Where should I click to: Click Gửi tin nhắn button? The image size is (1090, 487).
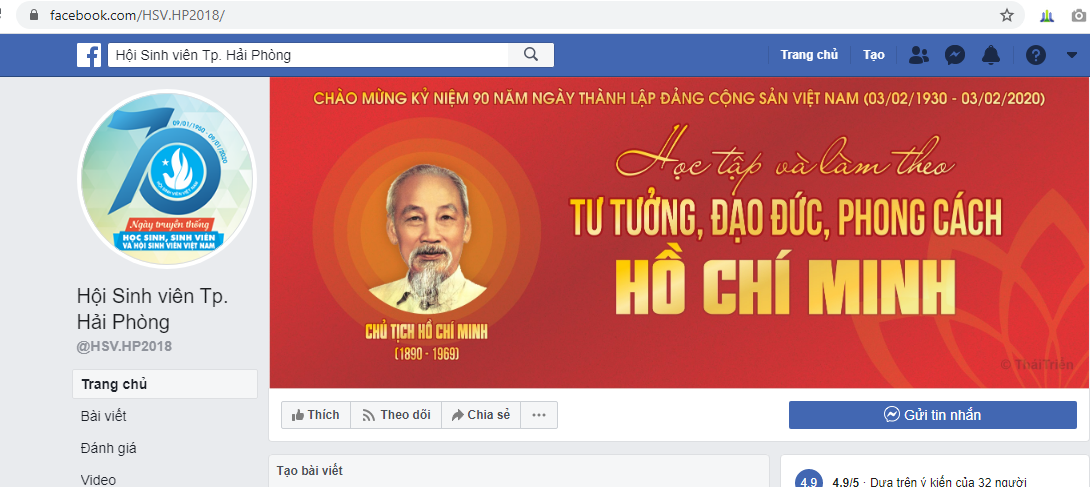tap(932, 415)
